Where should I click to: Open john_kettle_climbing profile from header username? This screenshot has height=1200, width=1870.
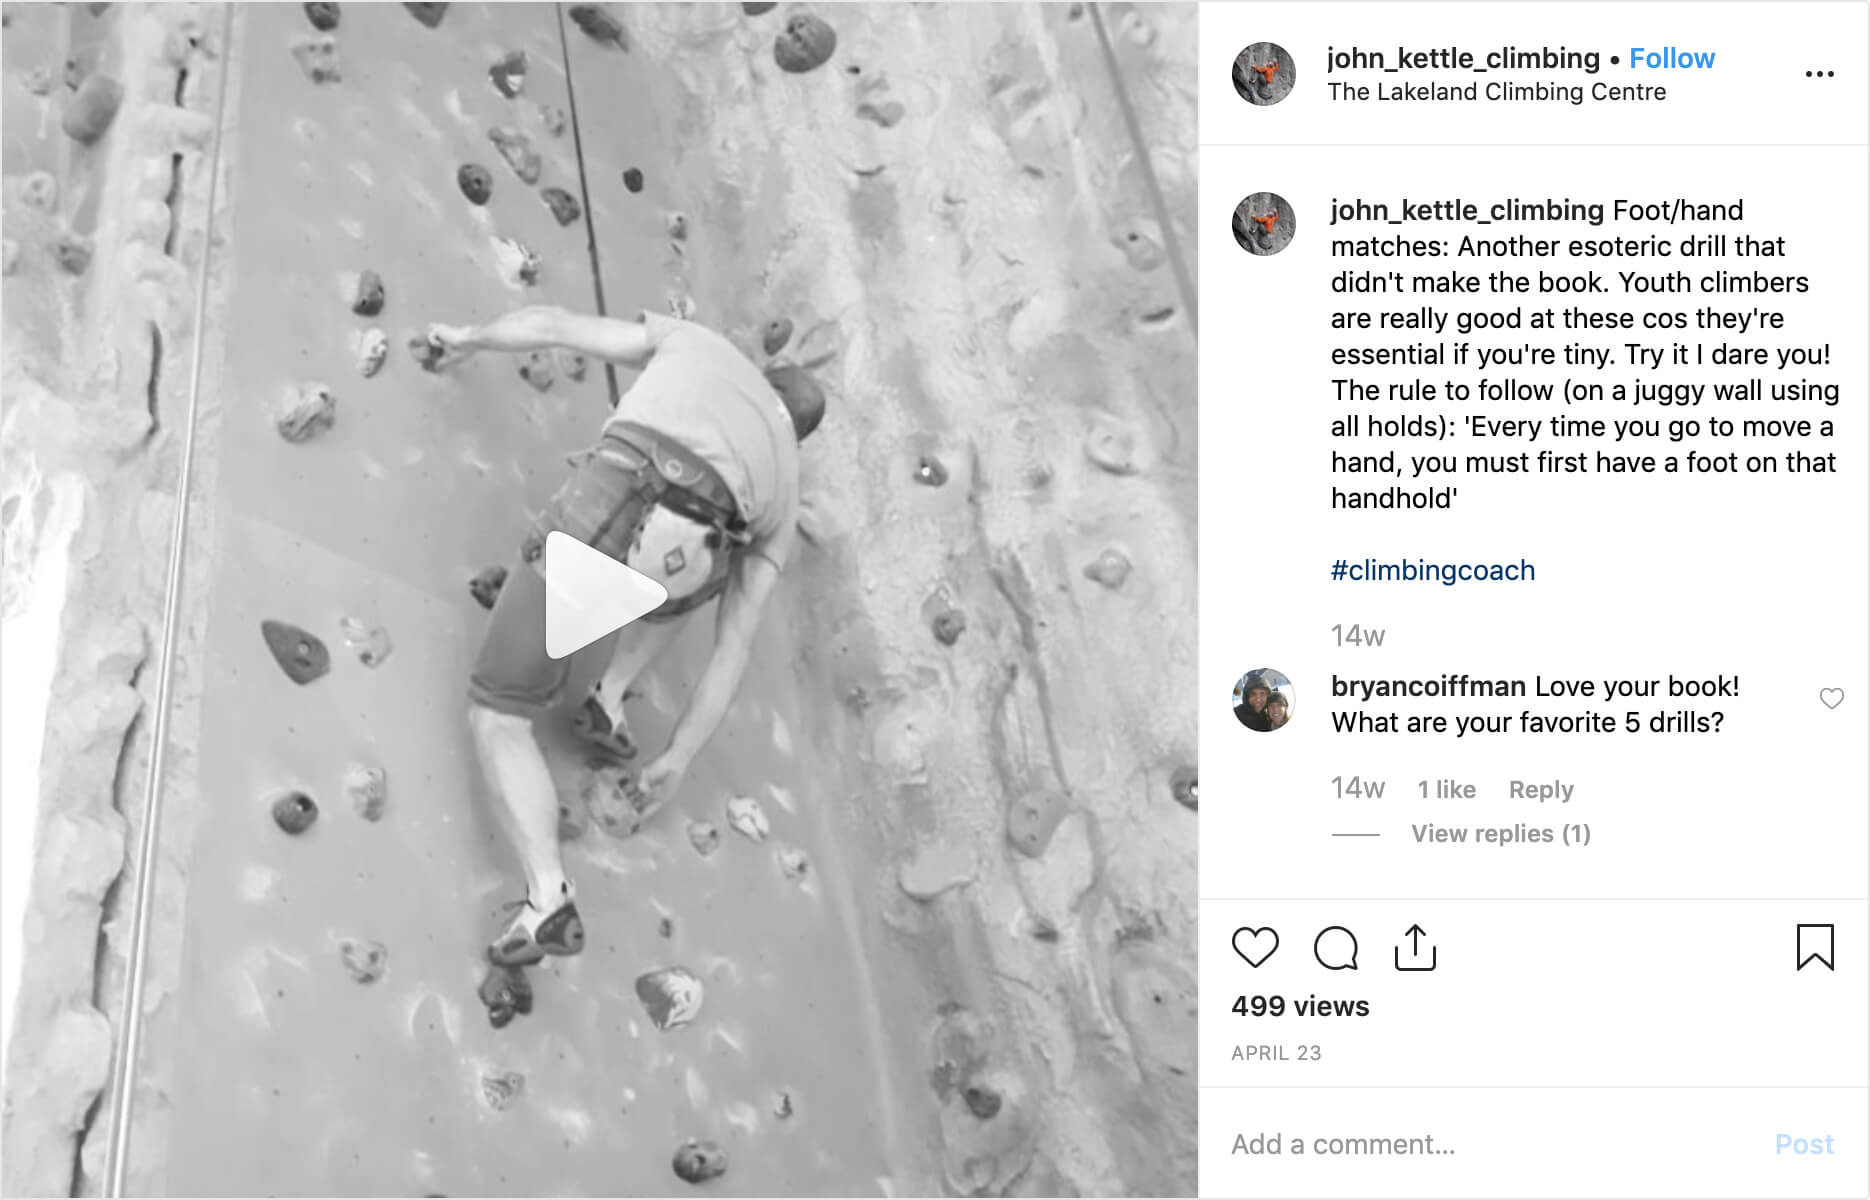click(1463, 58)
